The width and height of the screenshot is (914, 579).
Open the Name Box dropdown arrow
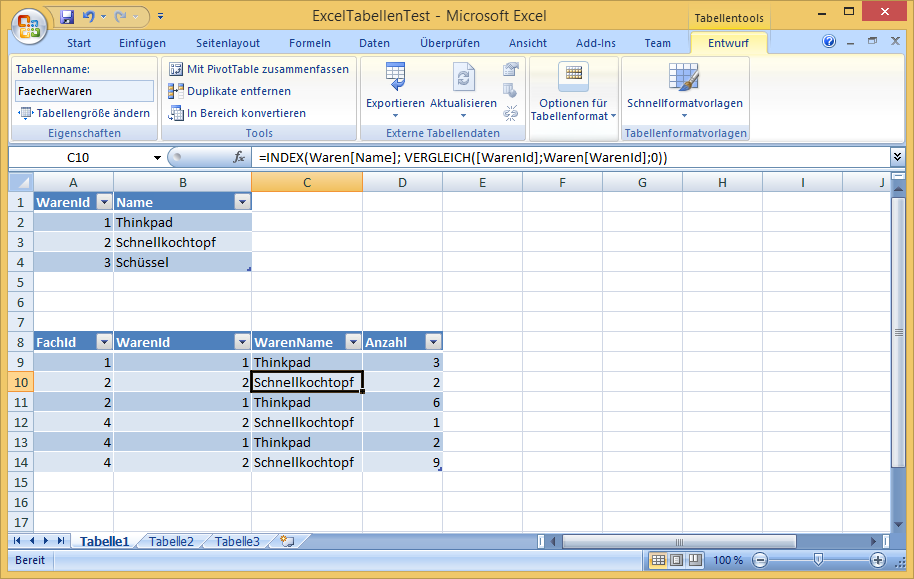pyautogui.click(x=157, y=157)
